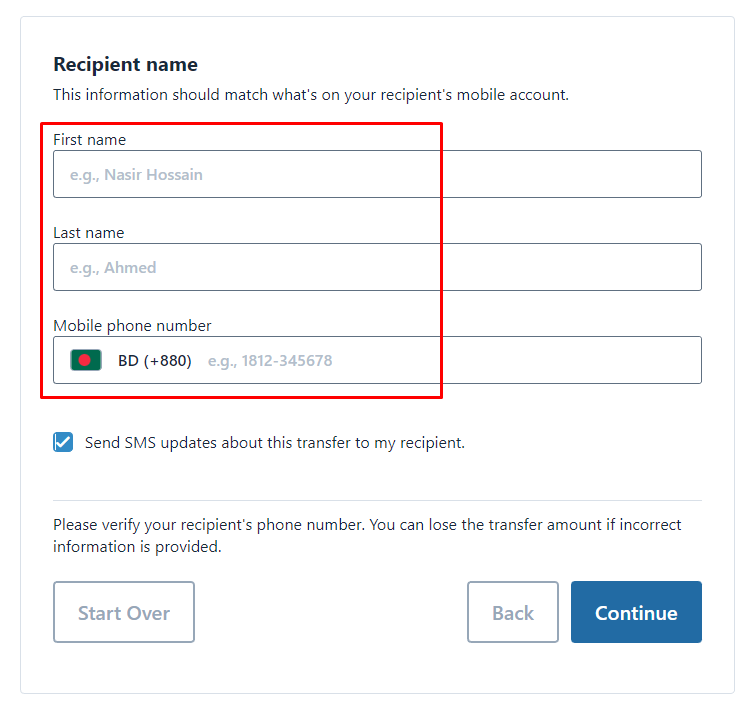Screen dimensions: 754x711
Task: Click the white checkmark inside the blue box
Action: pyautogui.click(x=63, y=442)
